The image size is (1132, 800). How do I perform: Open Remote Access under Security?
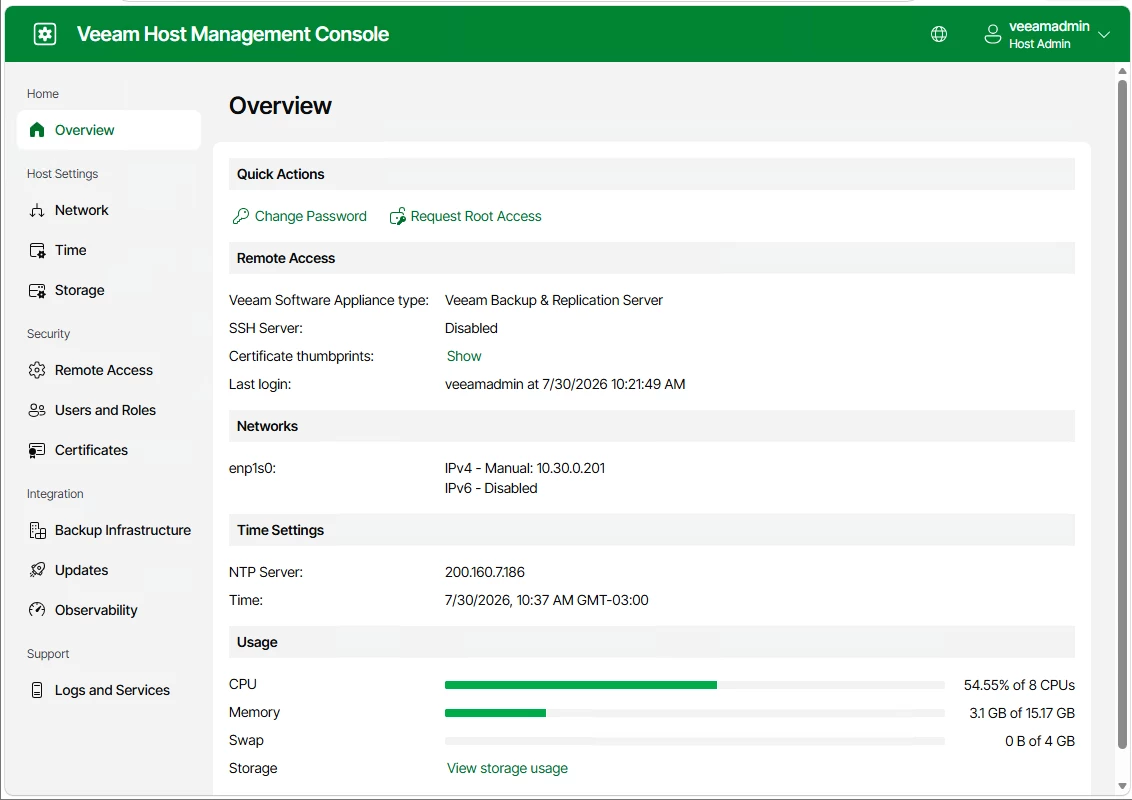pos(104,370)
